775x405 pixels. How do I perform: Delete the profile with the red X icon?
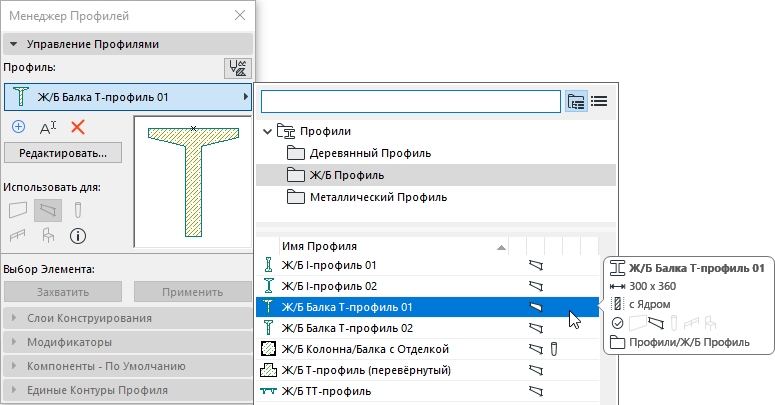tap(78, 127)
